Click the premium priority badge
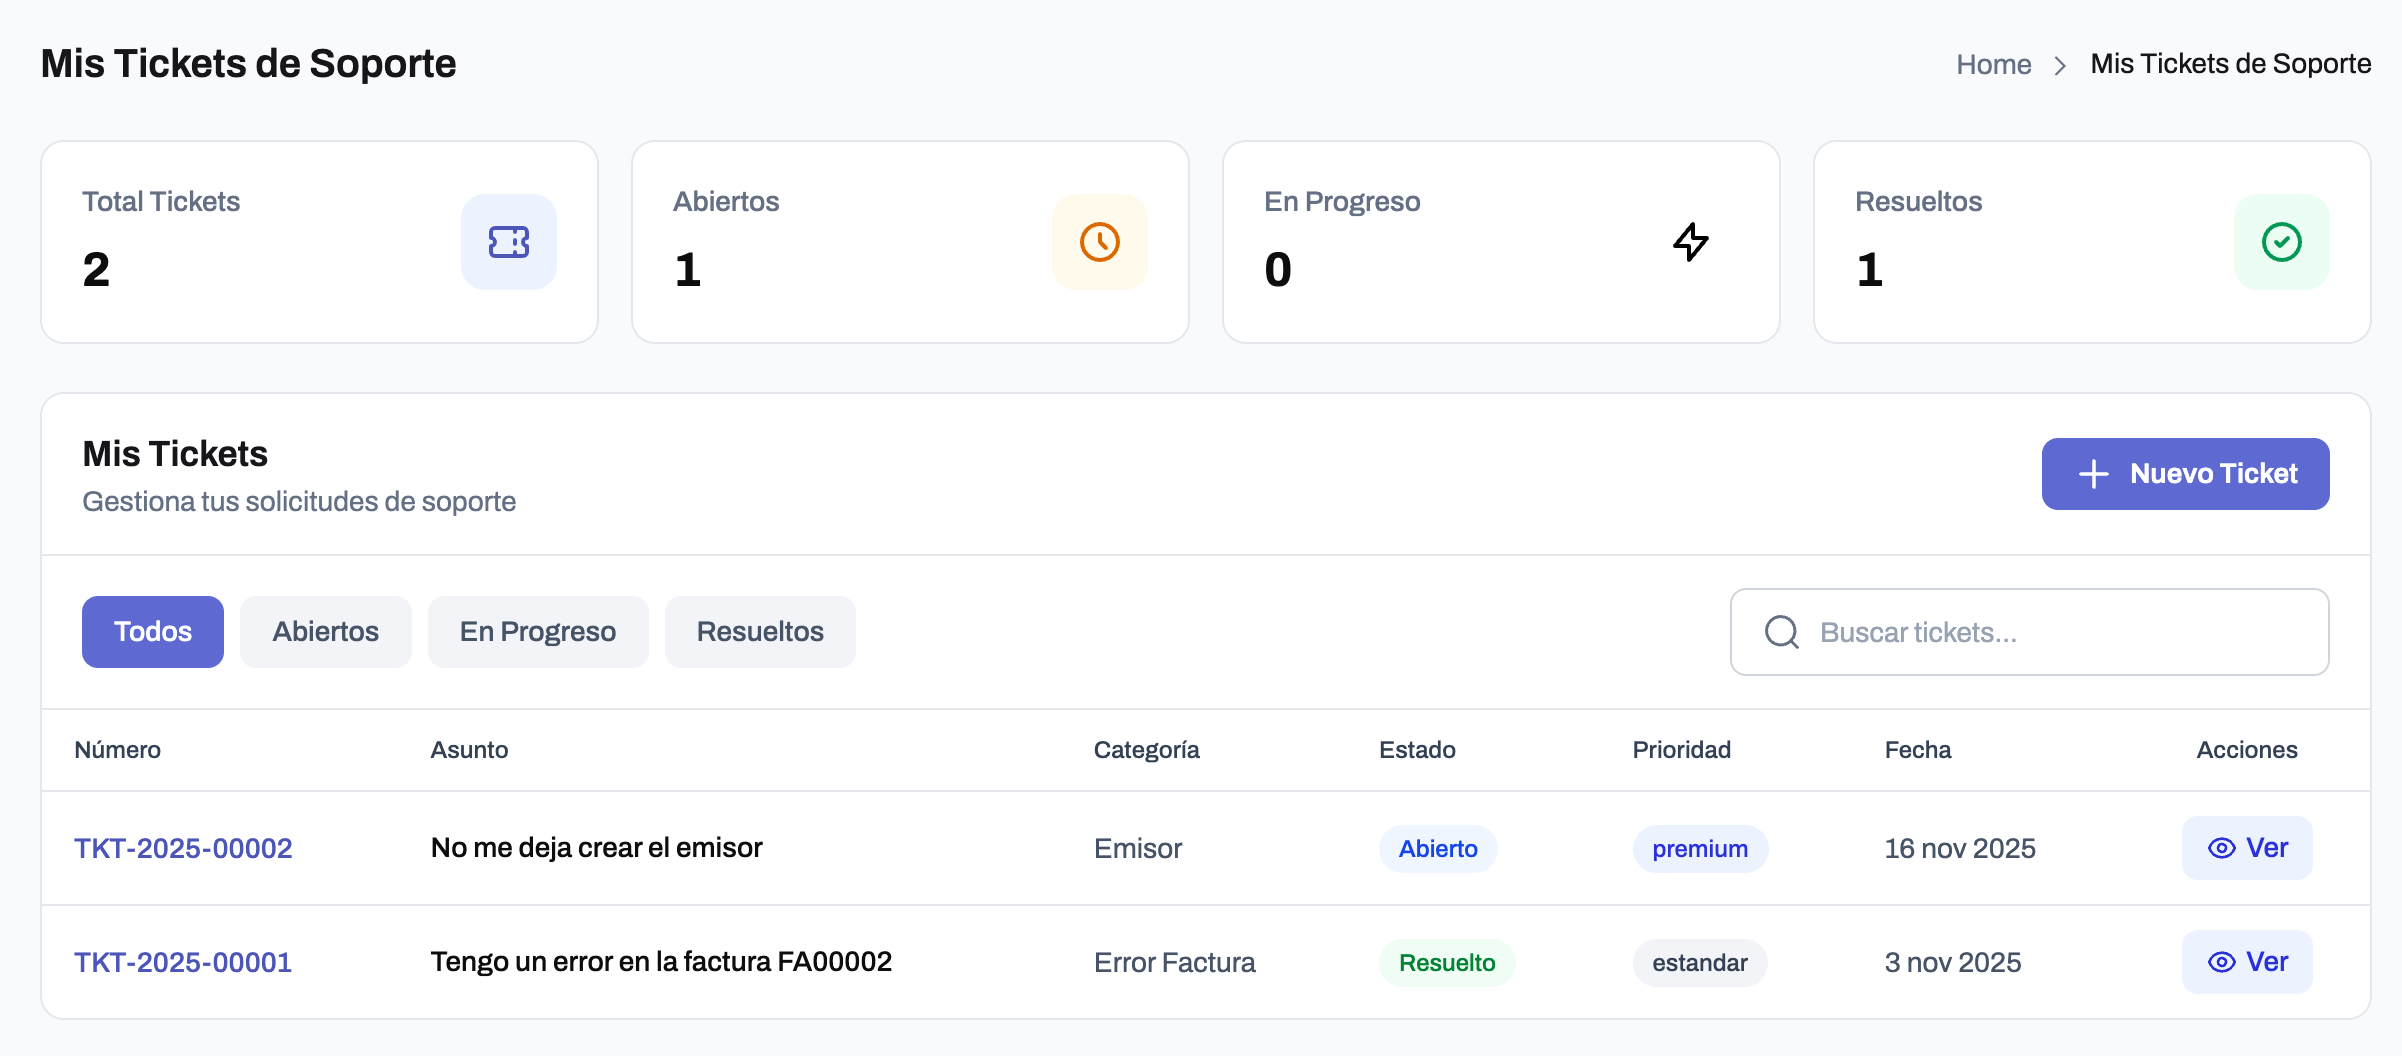Viewport: 2402px width, 1056px height. (x=1699, y=849)
